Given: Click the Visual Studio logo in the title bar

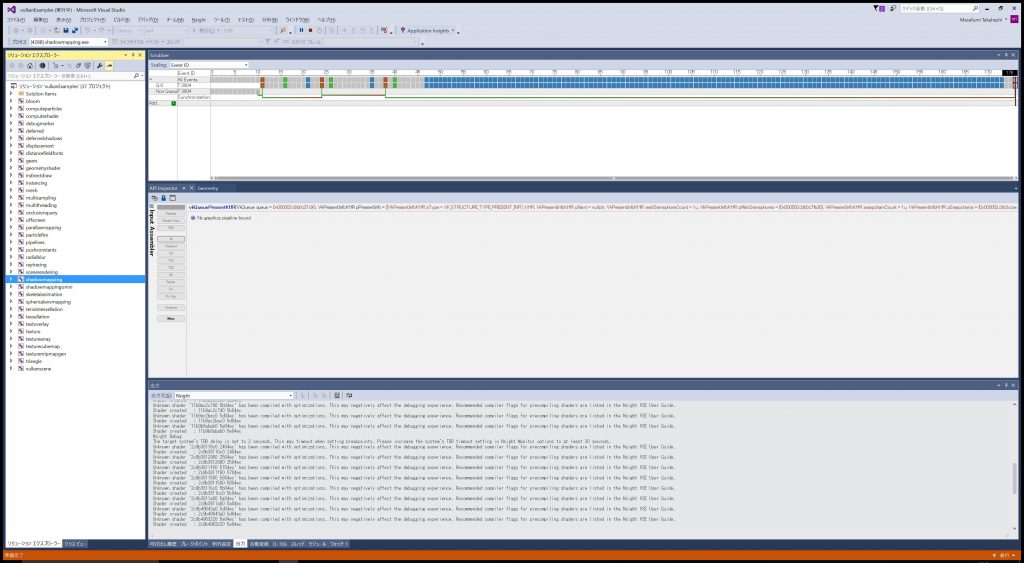Looking at the screenshot, I should 11,9.
